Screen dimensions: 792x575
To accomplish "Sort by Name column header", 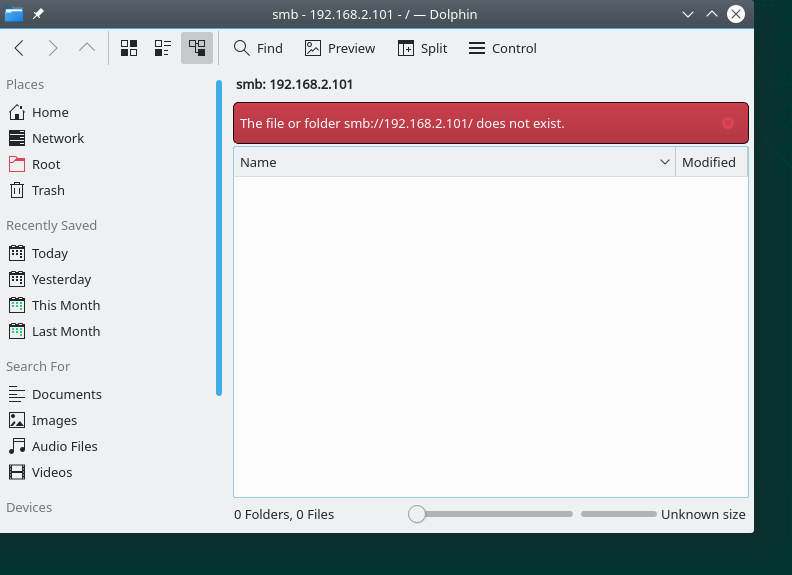I will (454, 162).
